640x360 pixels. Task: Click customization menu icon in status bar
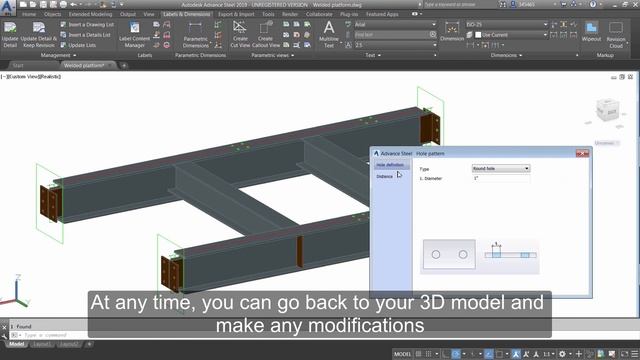[634, 354]
